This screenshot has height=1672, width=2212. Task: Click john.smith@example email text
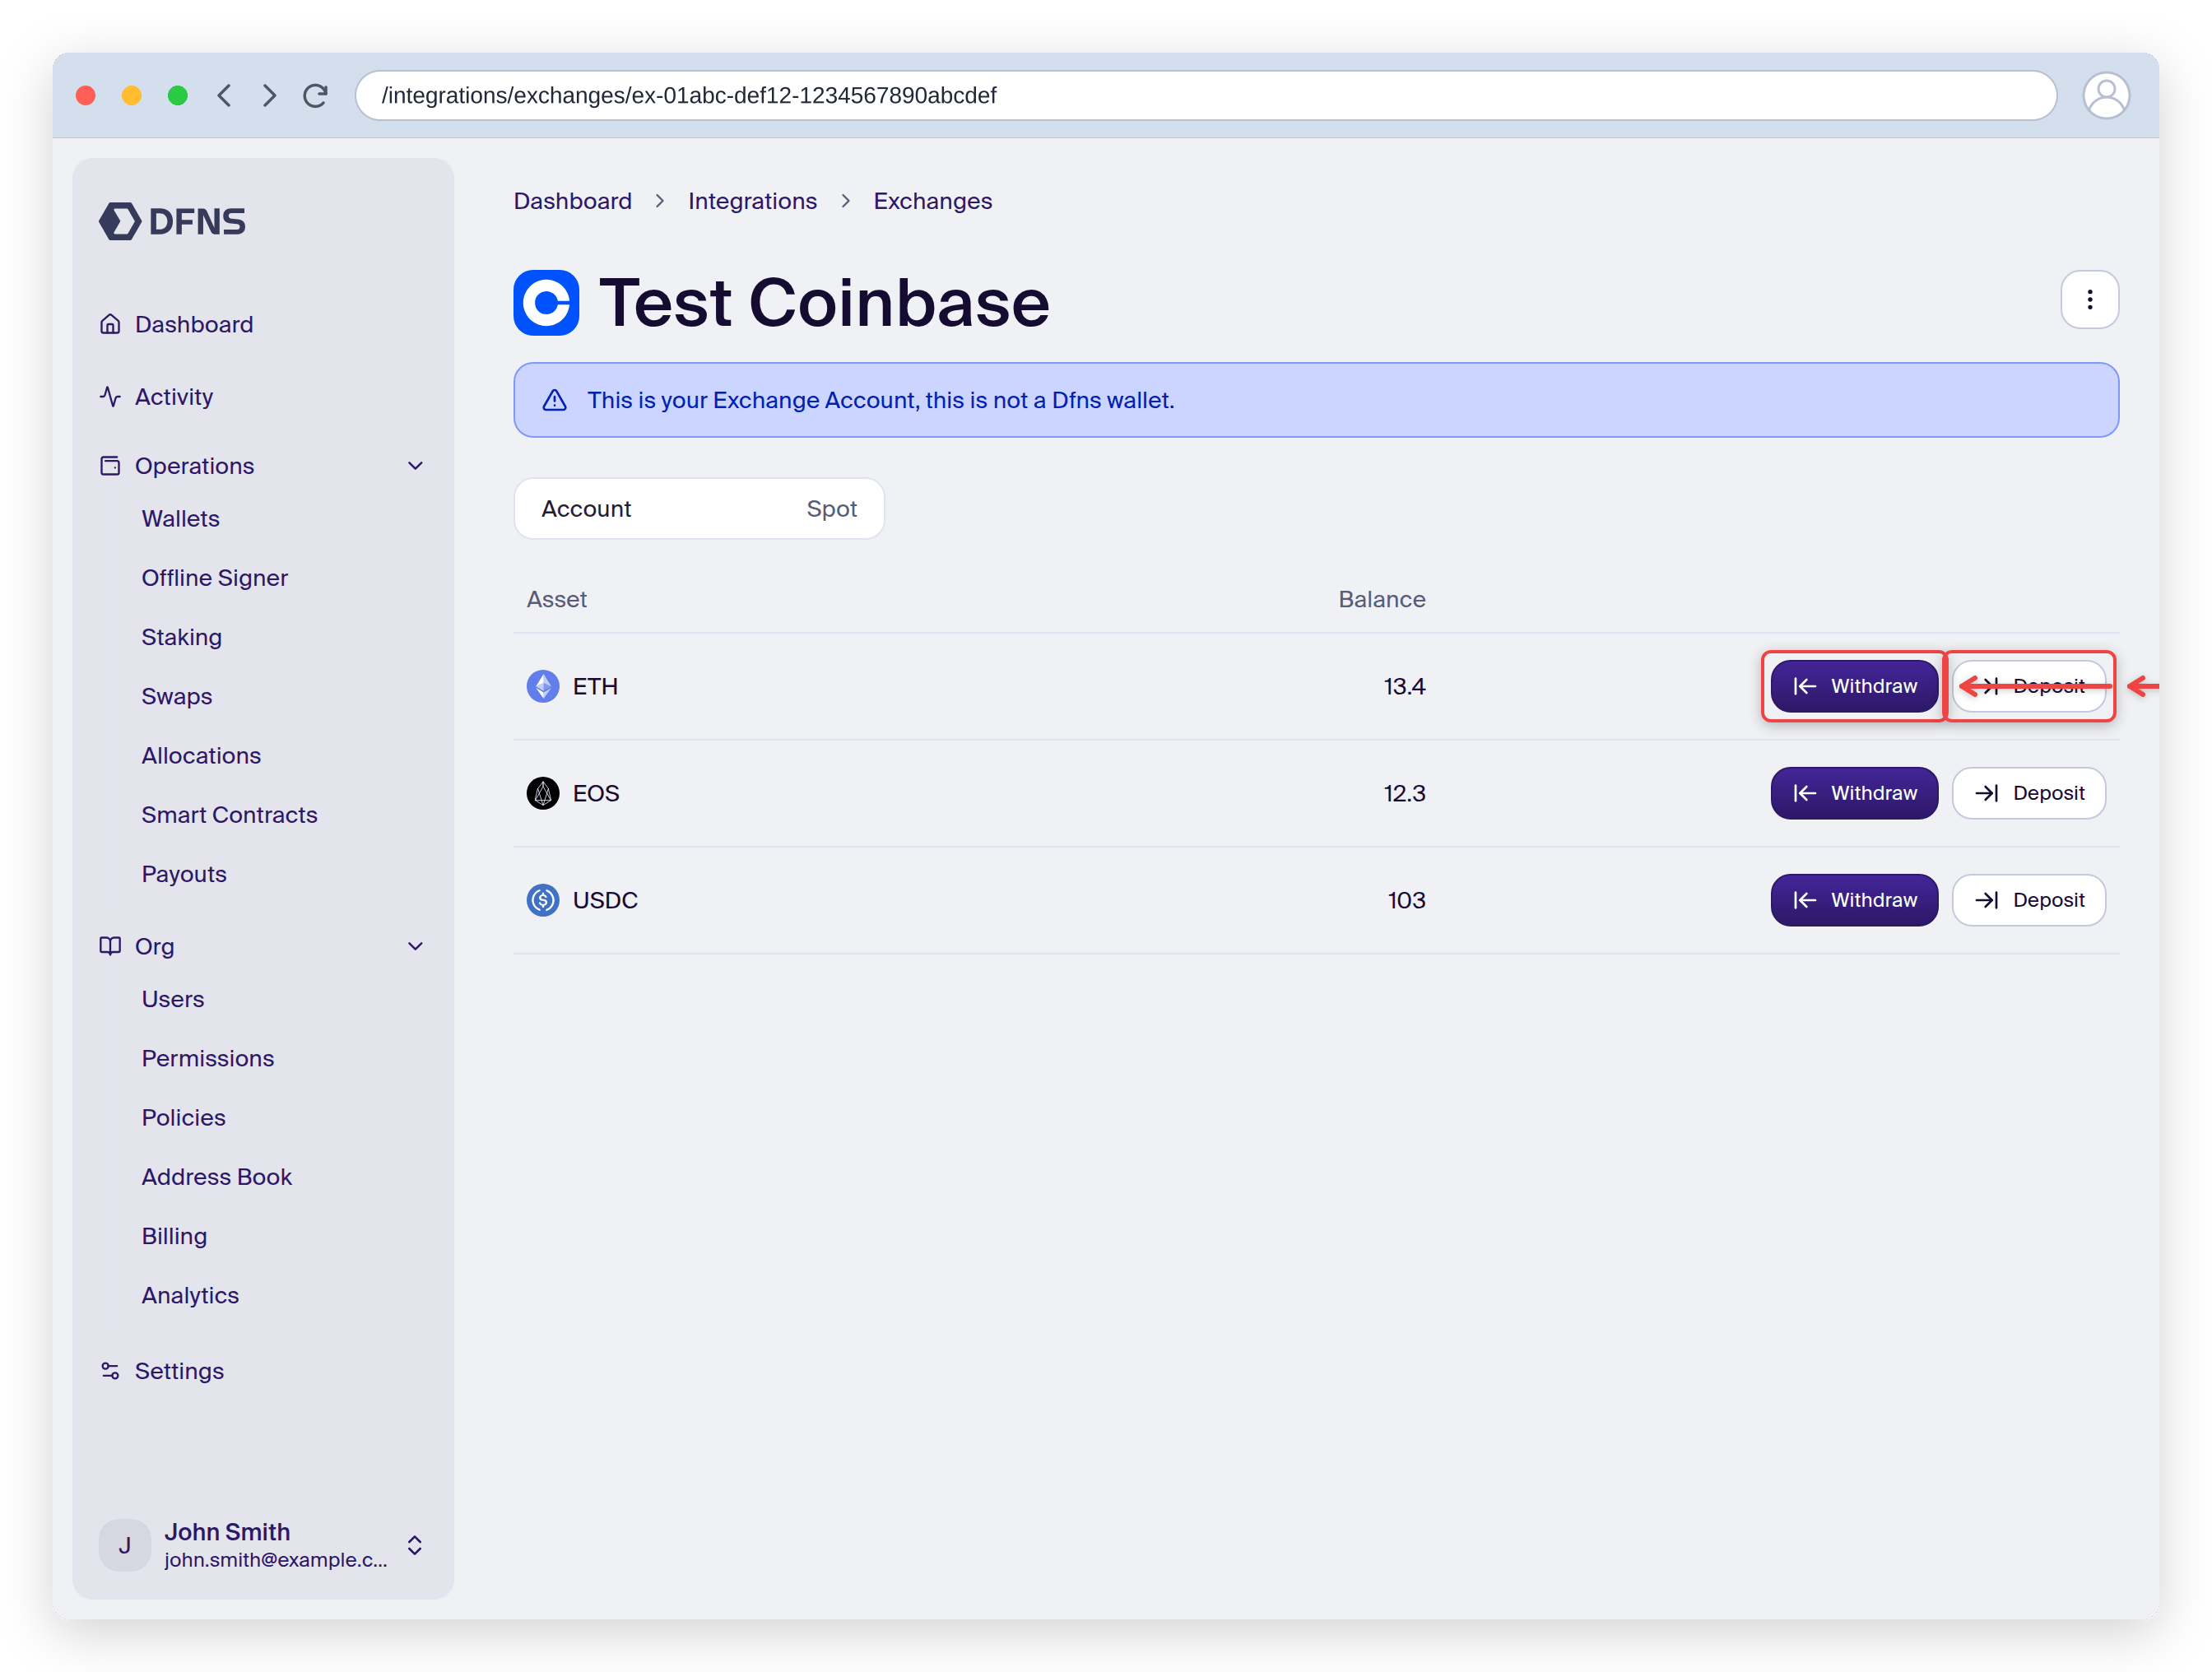[275, 1560]
